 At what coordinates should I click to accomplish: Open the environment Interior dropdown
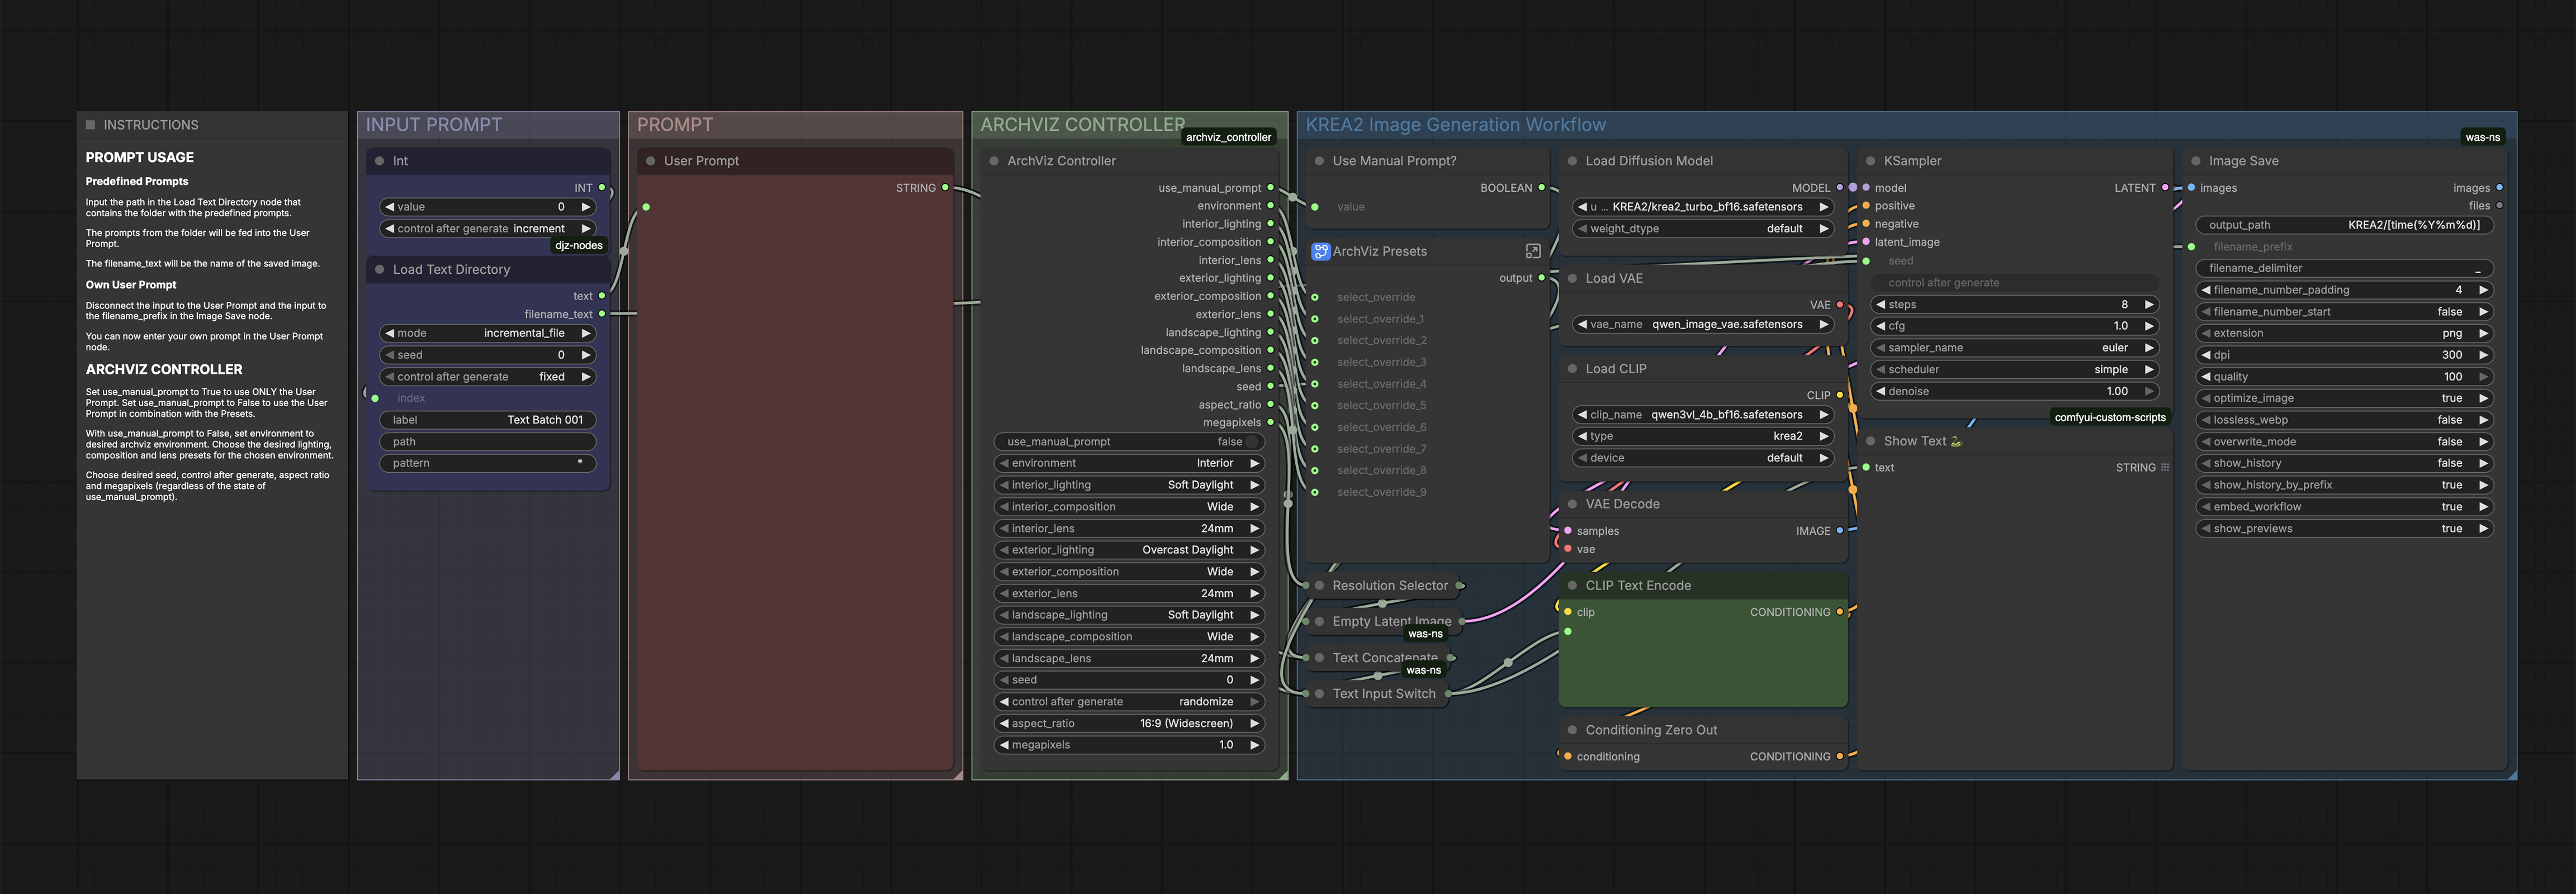(x=1129, y=464)
